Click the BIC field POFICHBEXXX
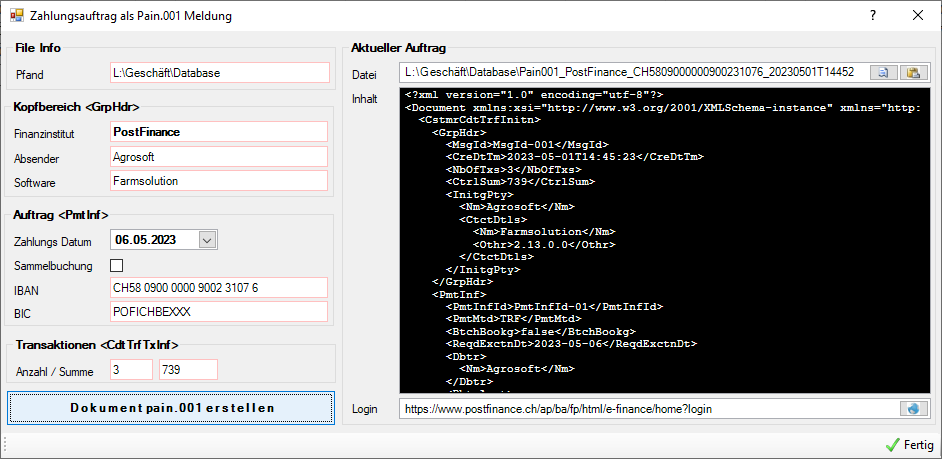This screenshot has height=459, width=942. click(219, 312)
